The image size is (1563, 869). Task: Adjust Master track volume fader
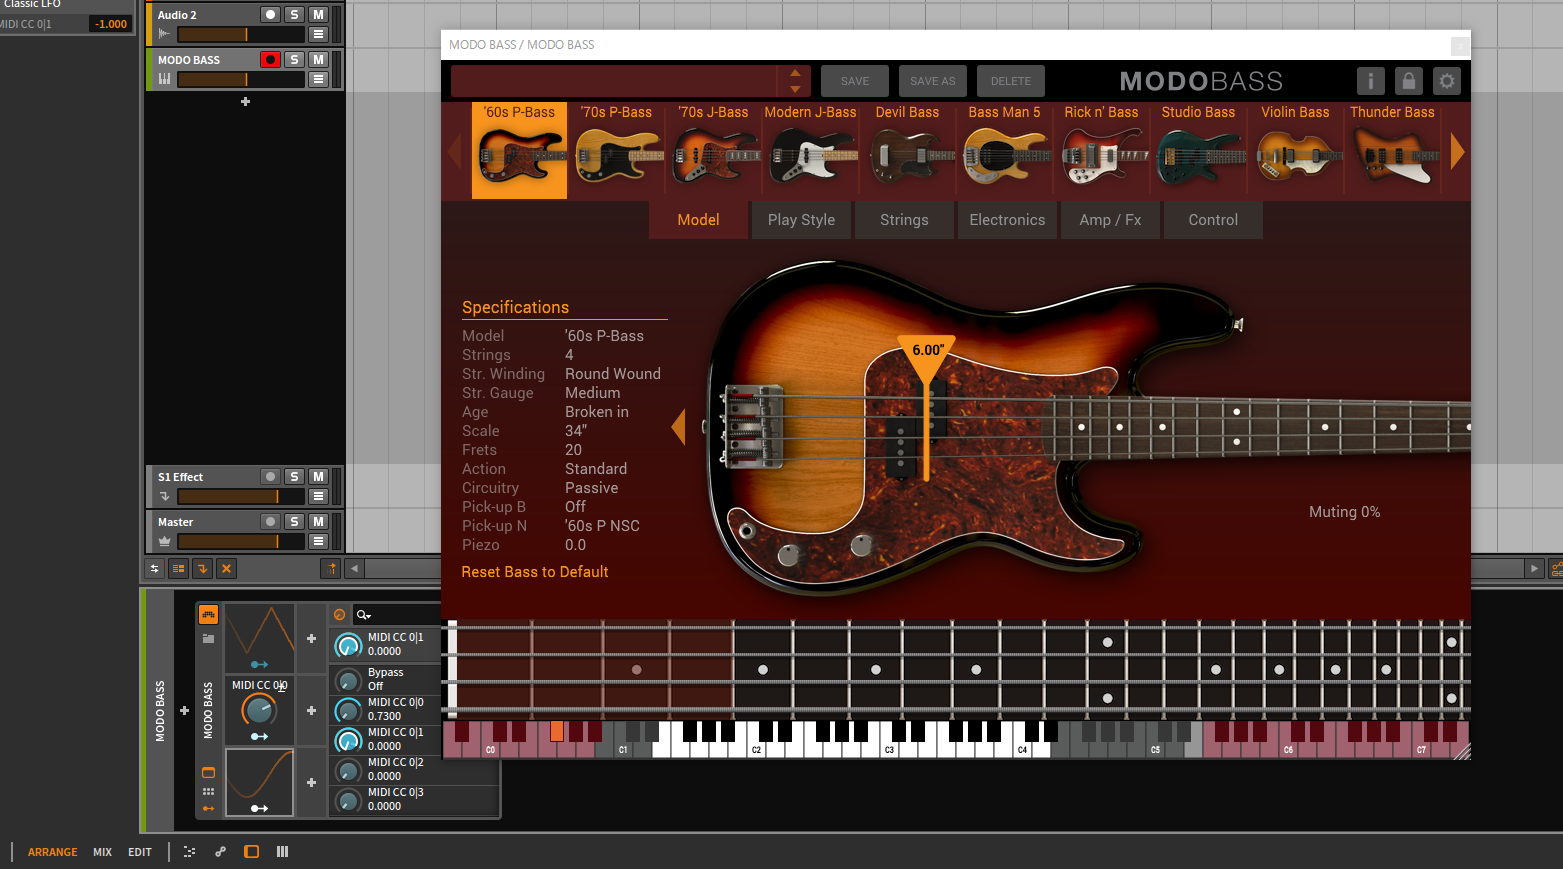(241, 541)
